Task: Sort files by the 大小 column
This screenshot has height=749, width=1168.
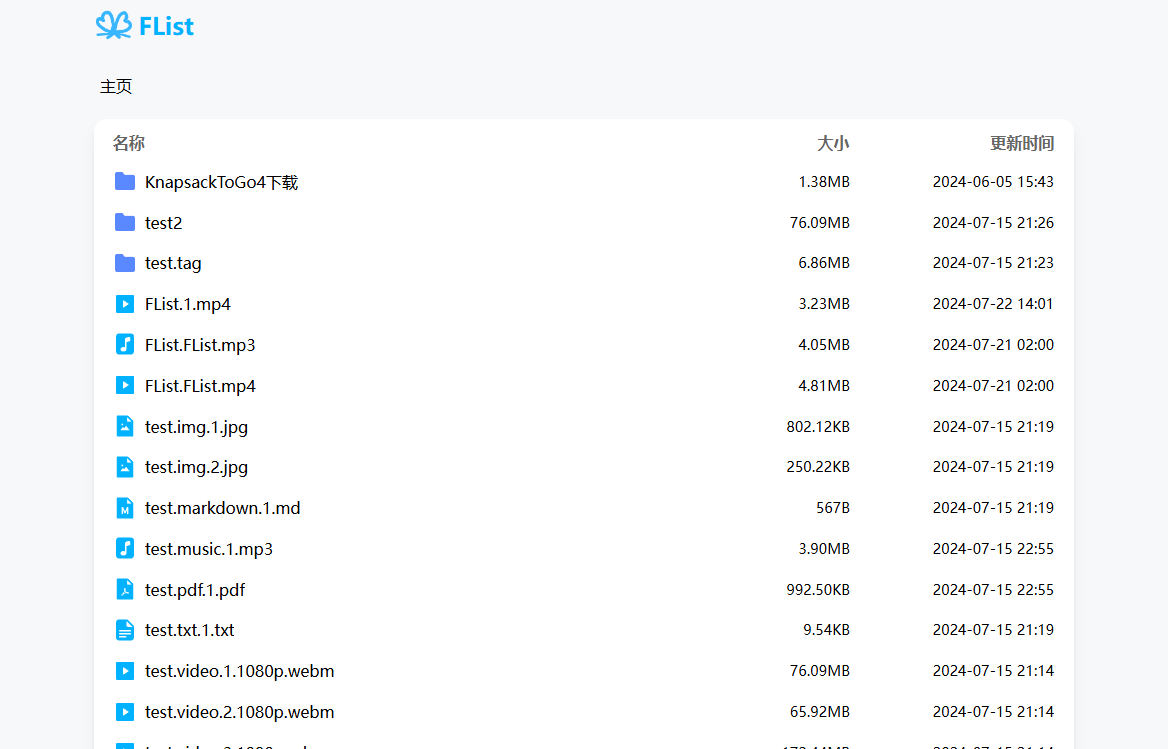Action: (x=834, y=143)
